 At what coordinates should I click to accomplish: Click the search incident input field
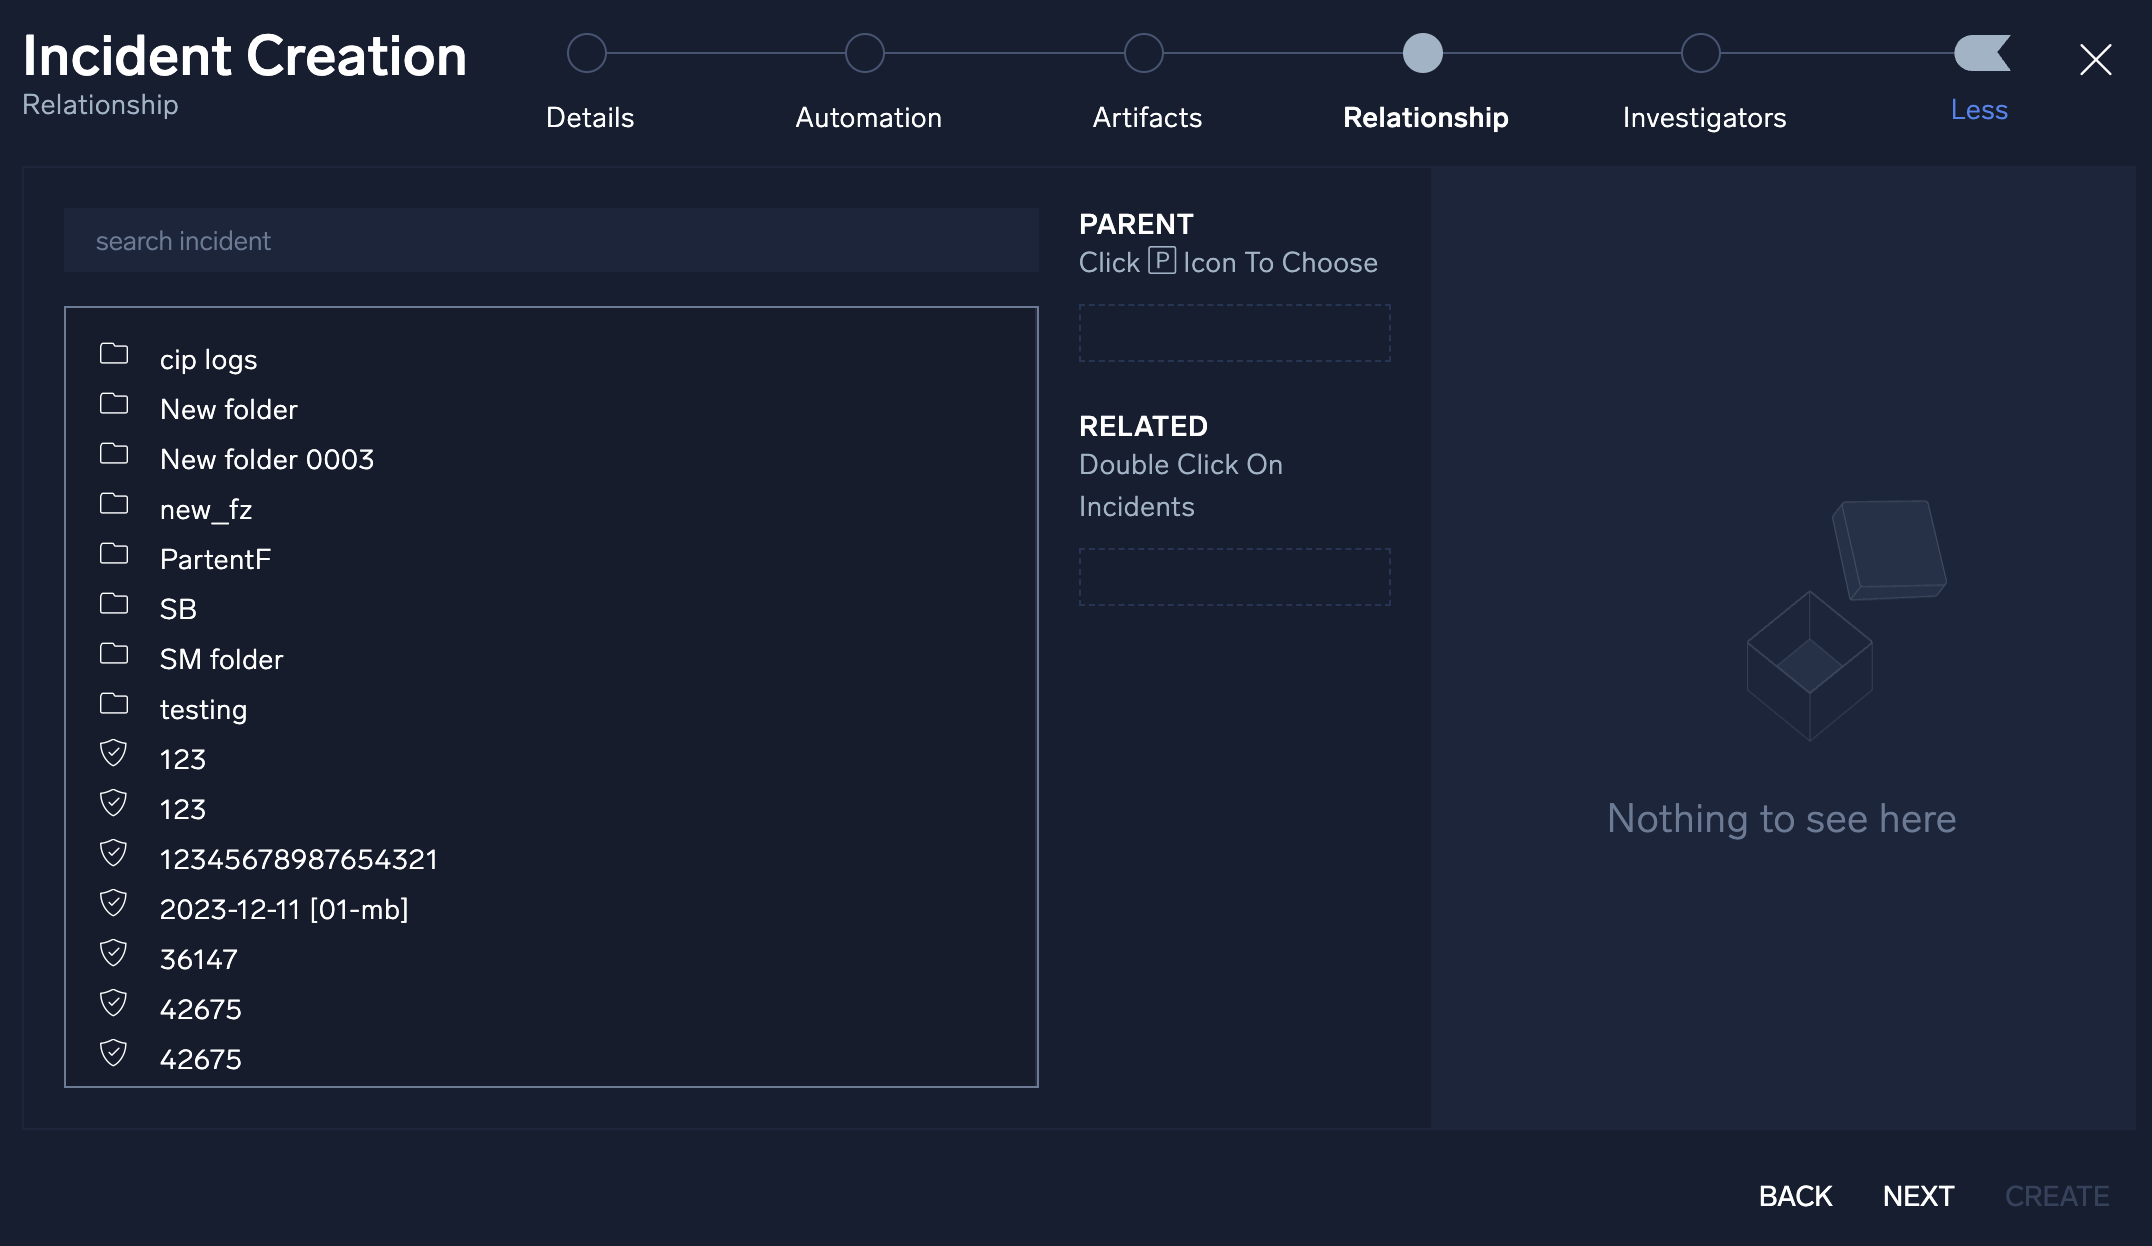(550, 240)
